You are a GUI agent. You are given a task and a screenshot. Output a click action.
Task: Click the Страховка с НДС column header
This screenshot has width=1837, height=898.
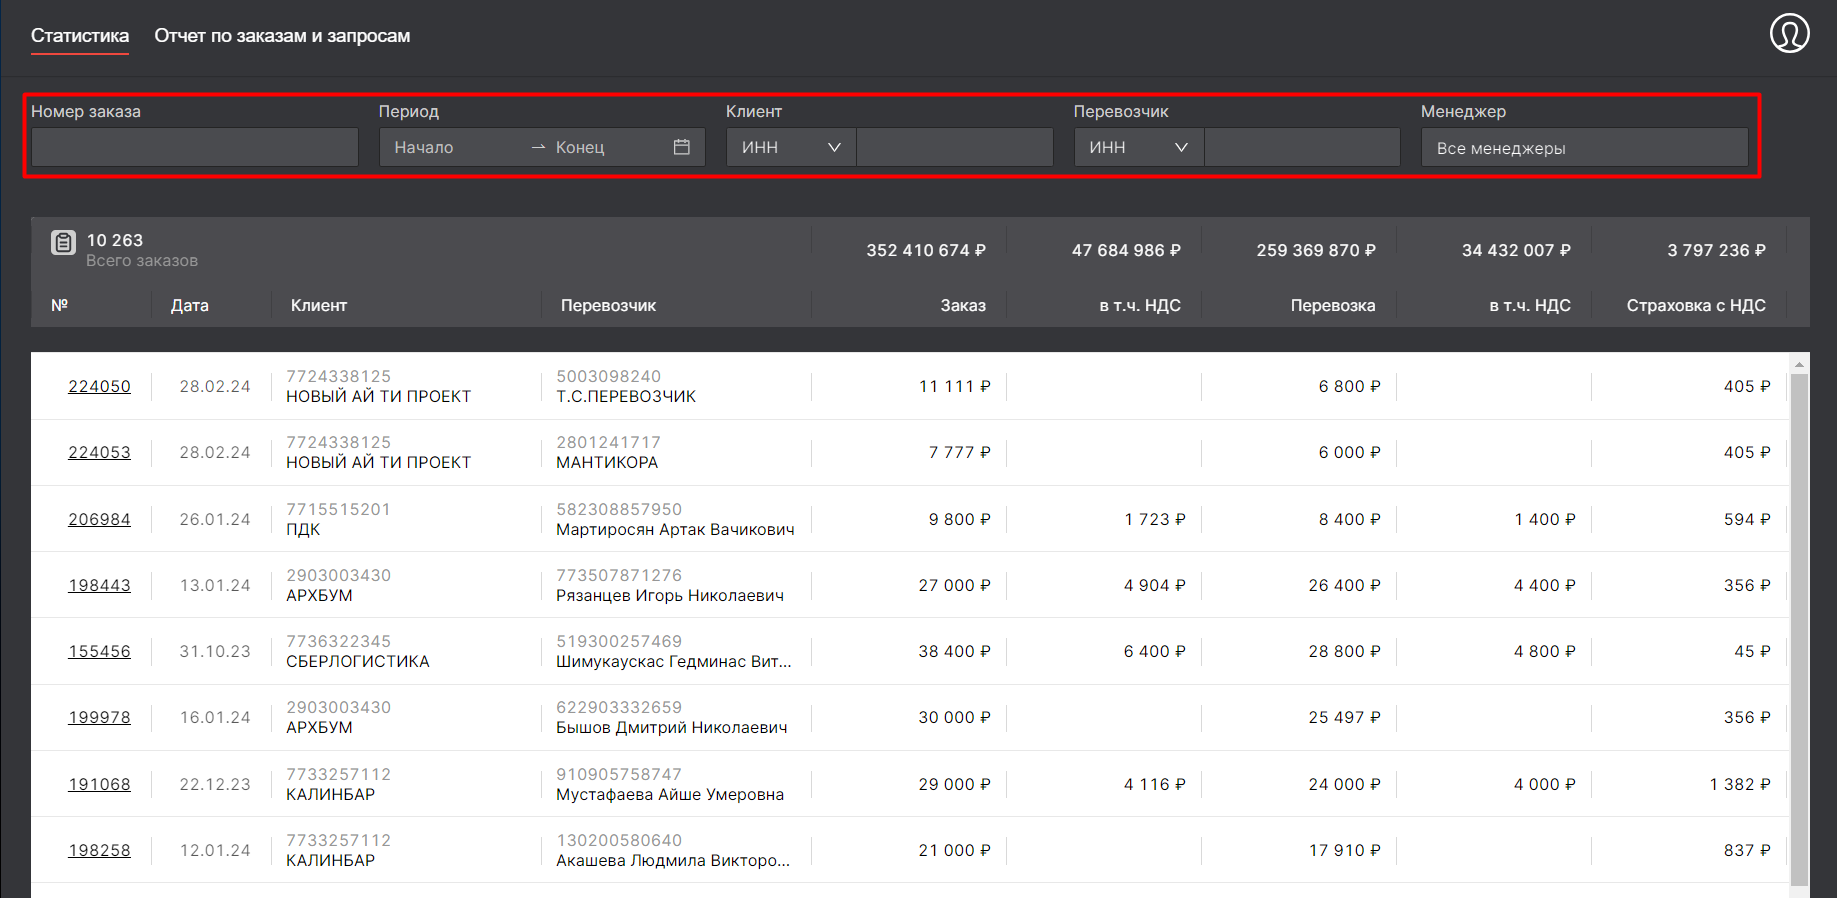click(1696, 305)
